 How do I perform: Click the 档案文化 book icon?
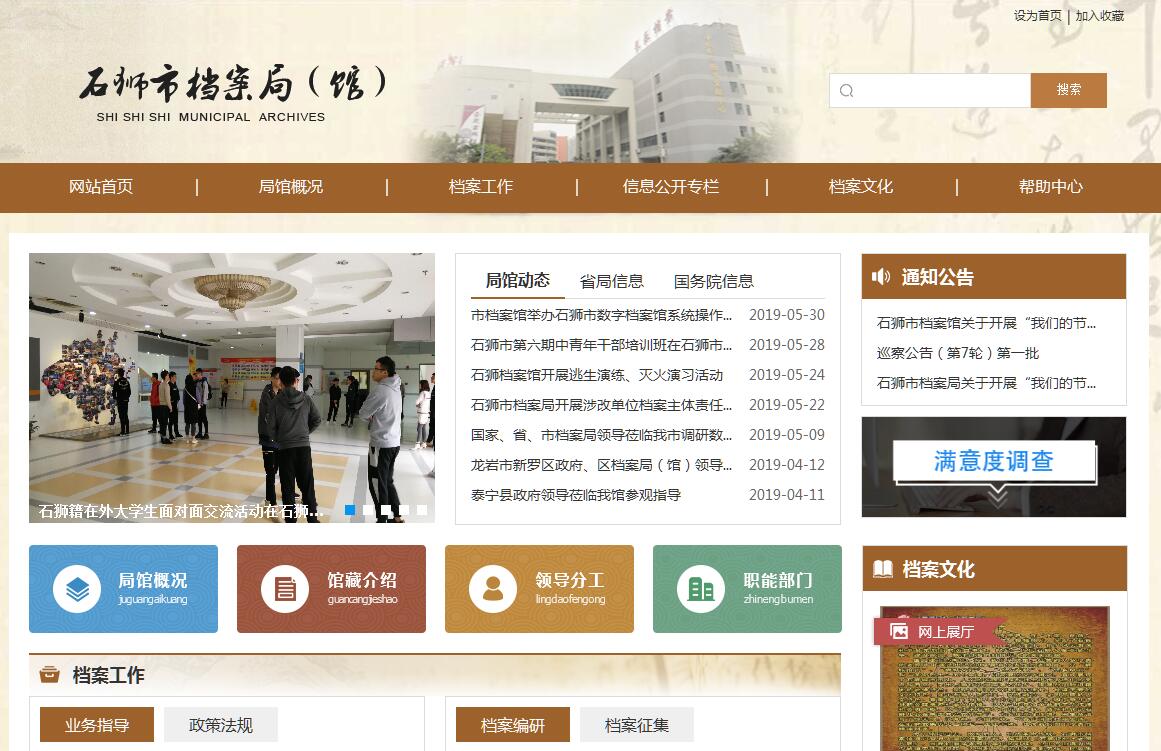(883, 569)
